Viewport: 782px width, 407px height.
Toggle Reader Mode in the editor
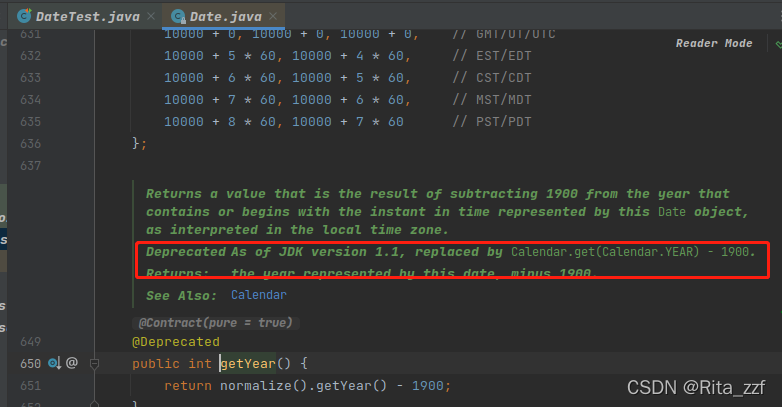714,43
